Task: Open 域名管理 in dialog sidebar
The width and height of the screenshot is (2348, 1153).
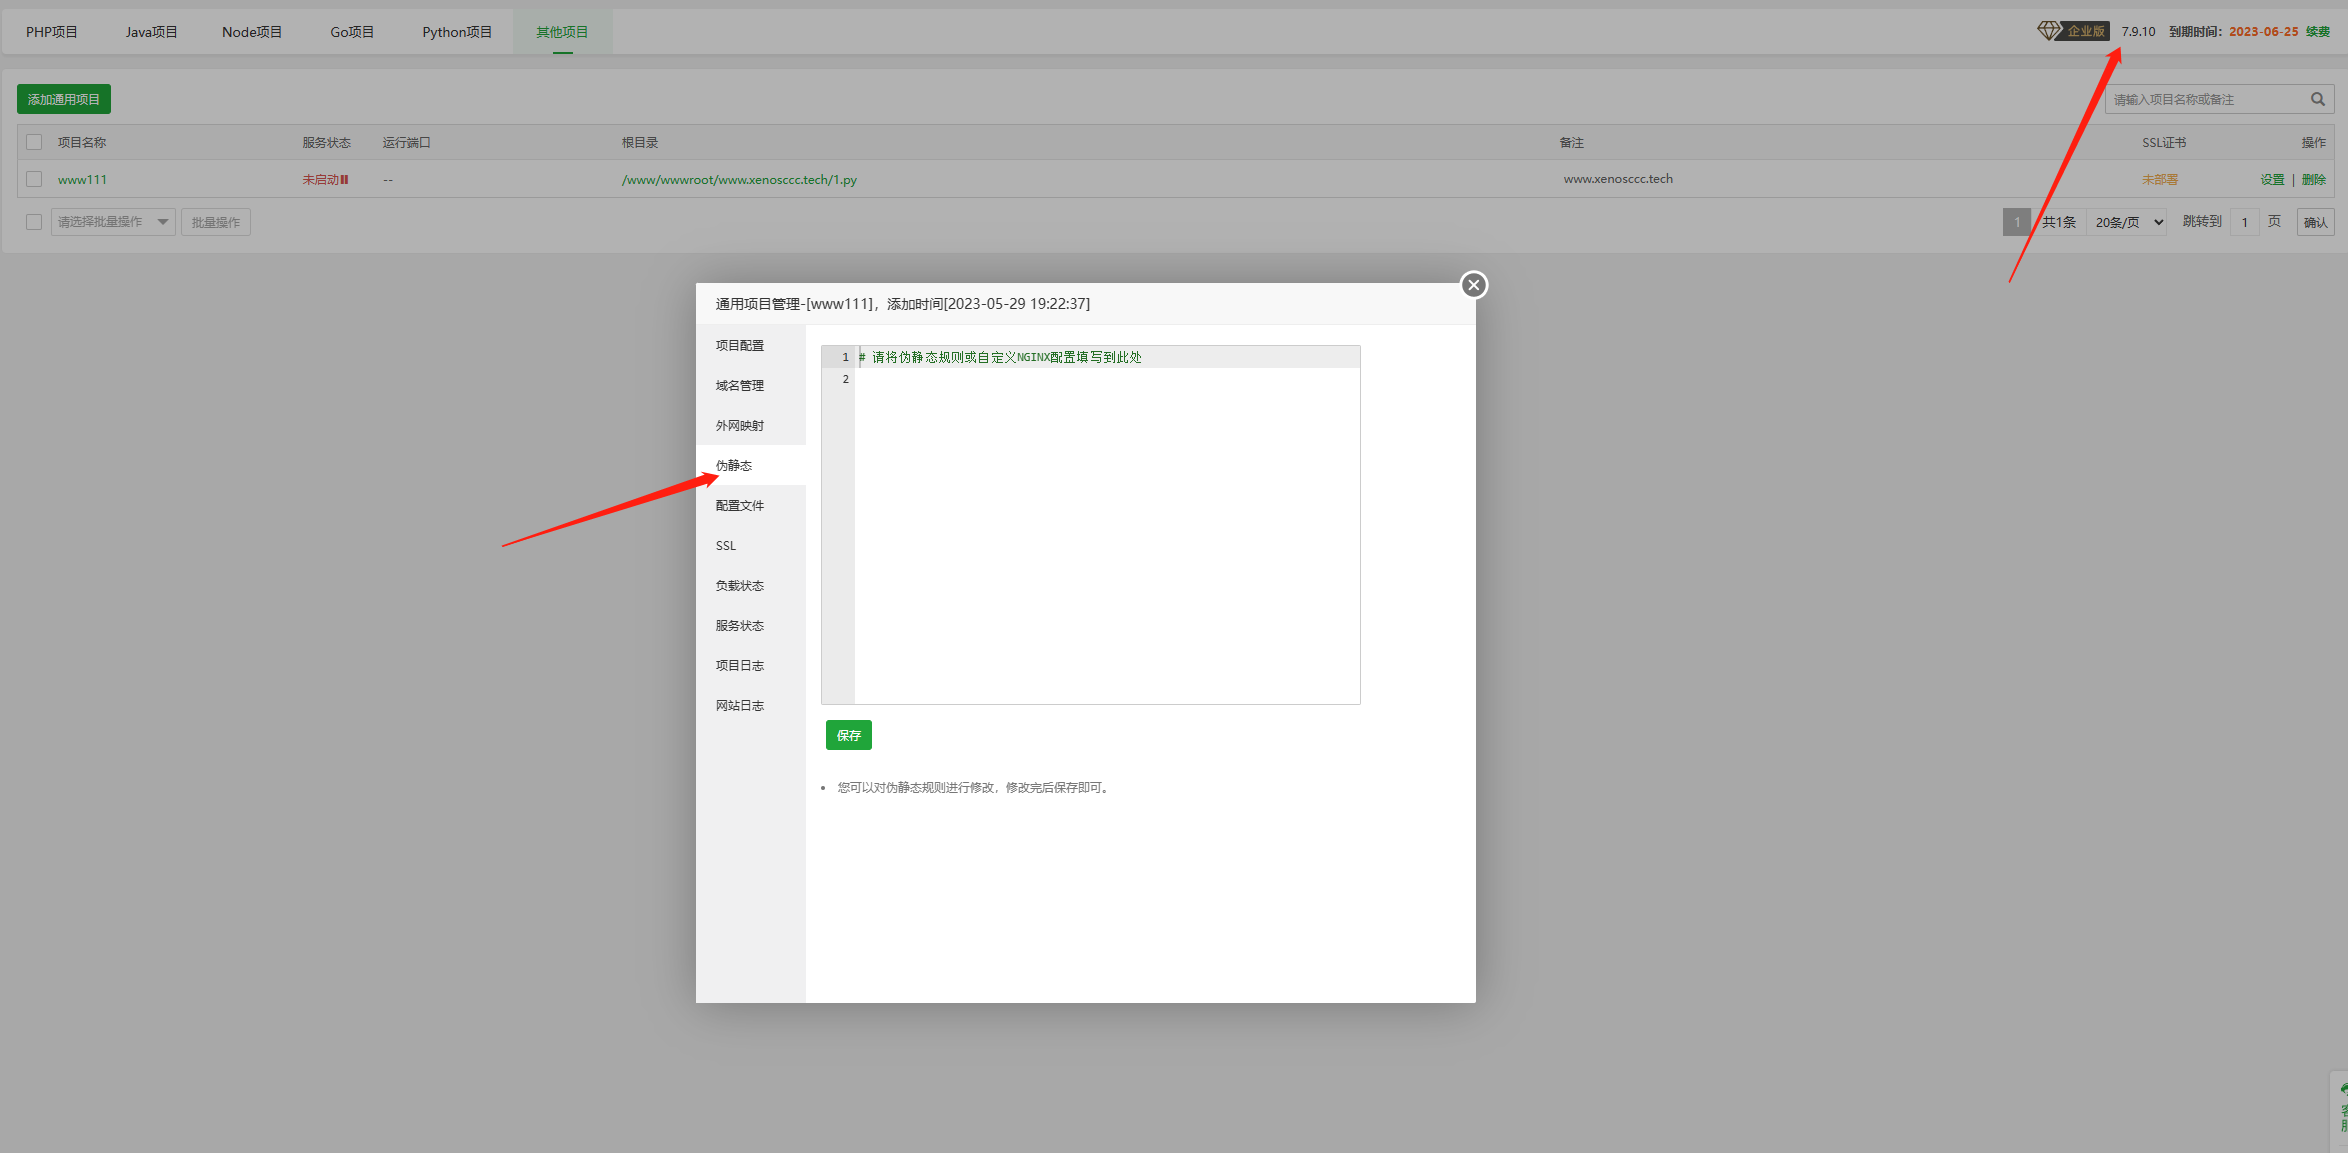Action: (751, 385)
